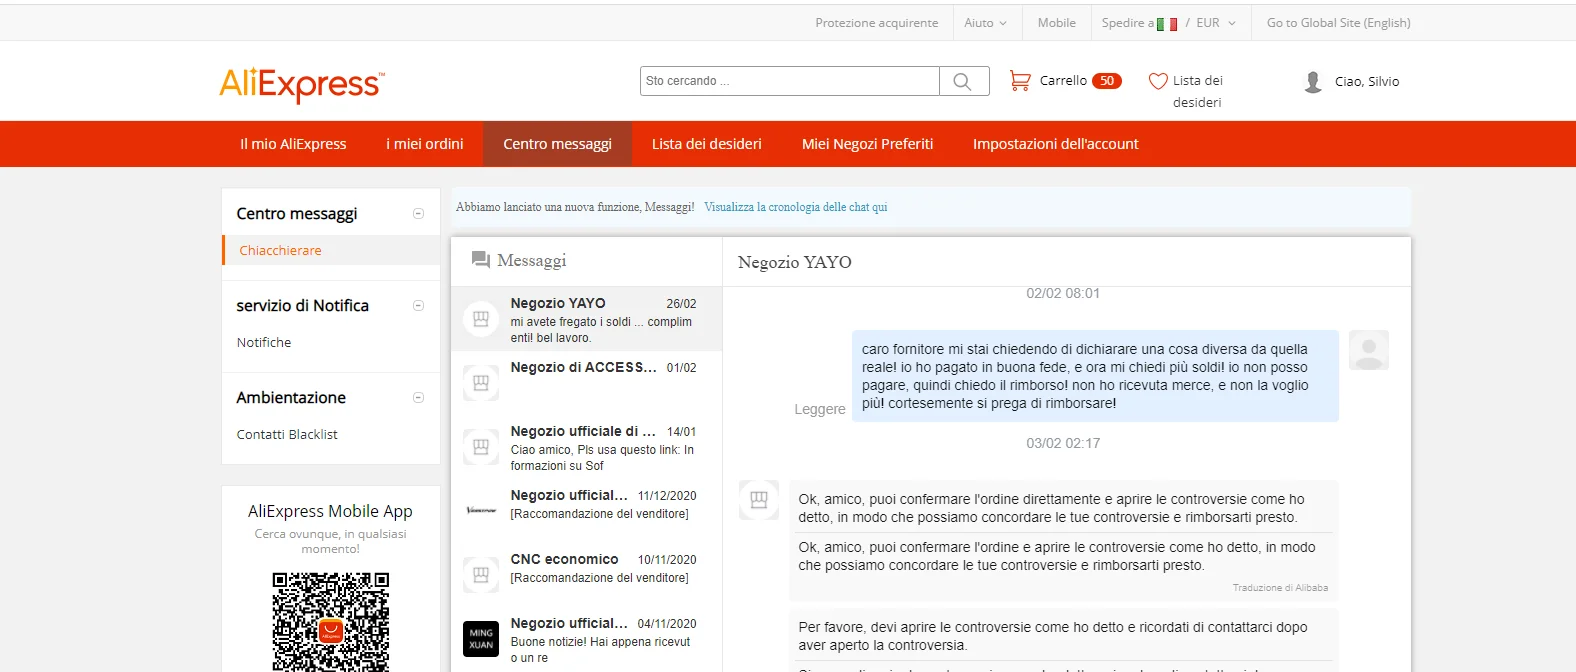Open the EUR currency dropdown
Screen dimensions: 1576x672
point(1216,23)
